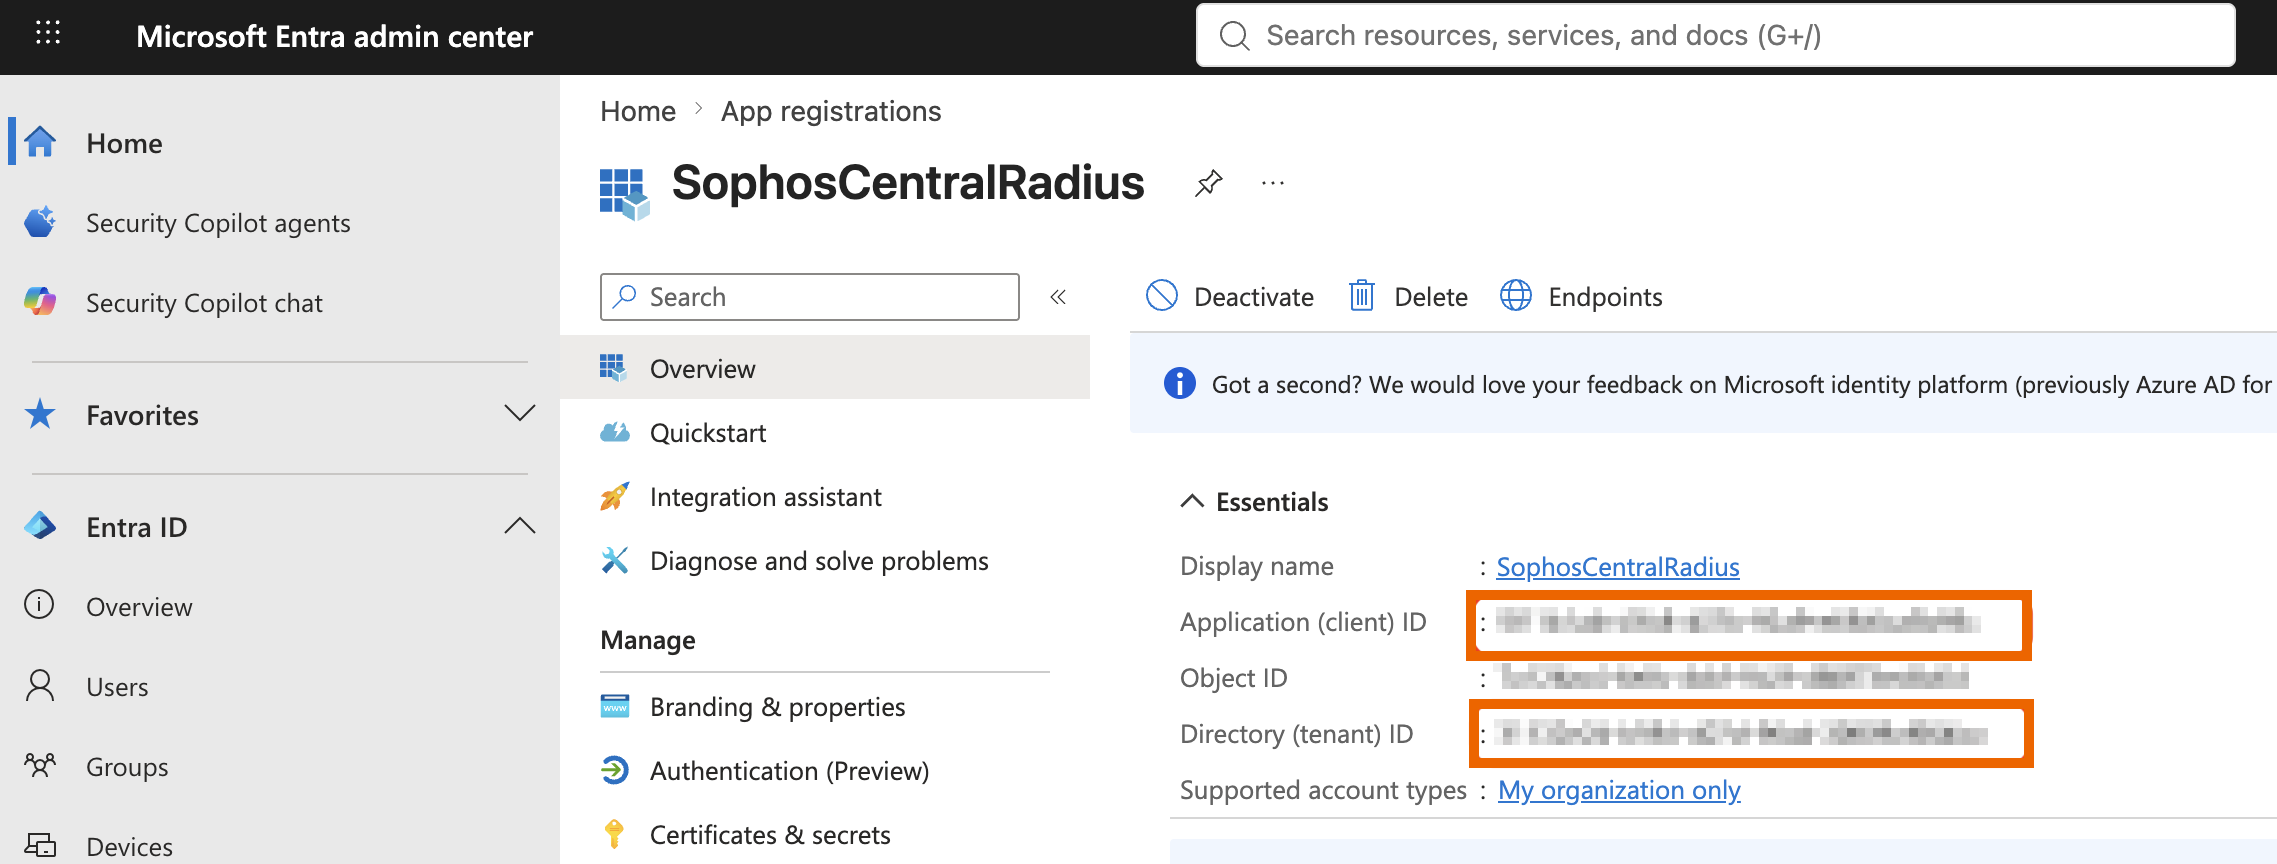Focus the resource menu Search box
Viewport: 2277px width, 864px height.
click(809, 297)
